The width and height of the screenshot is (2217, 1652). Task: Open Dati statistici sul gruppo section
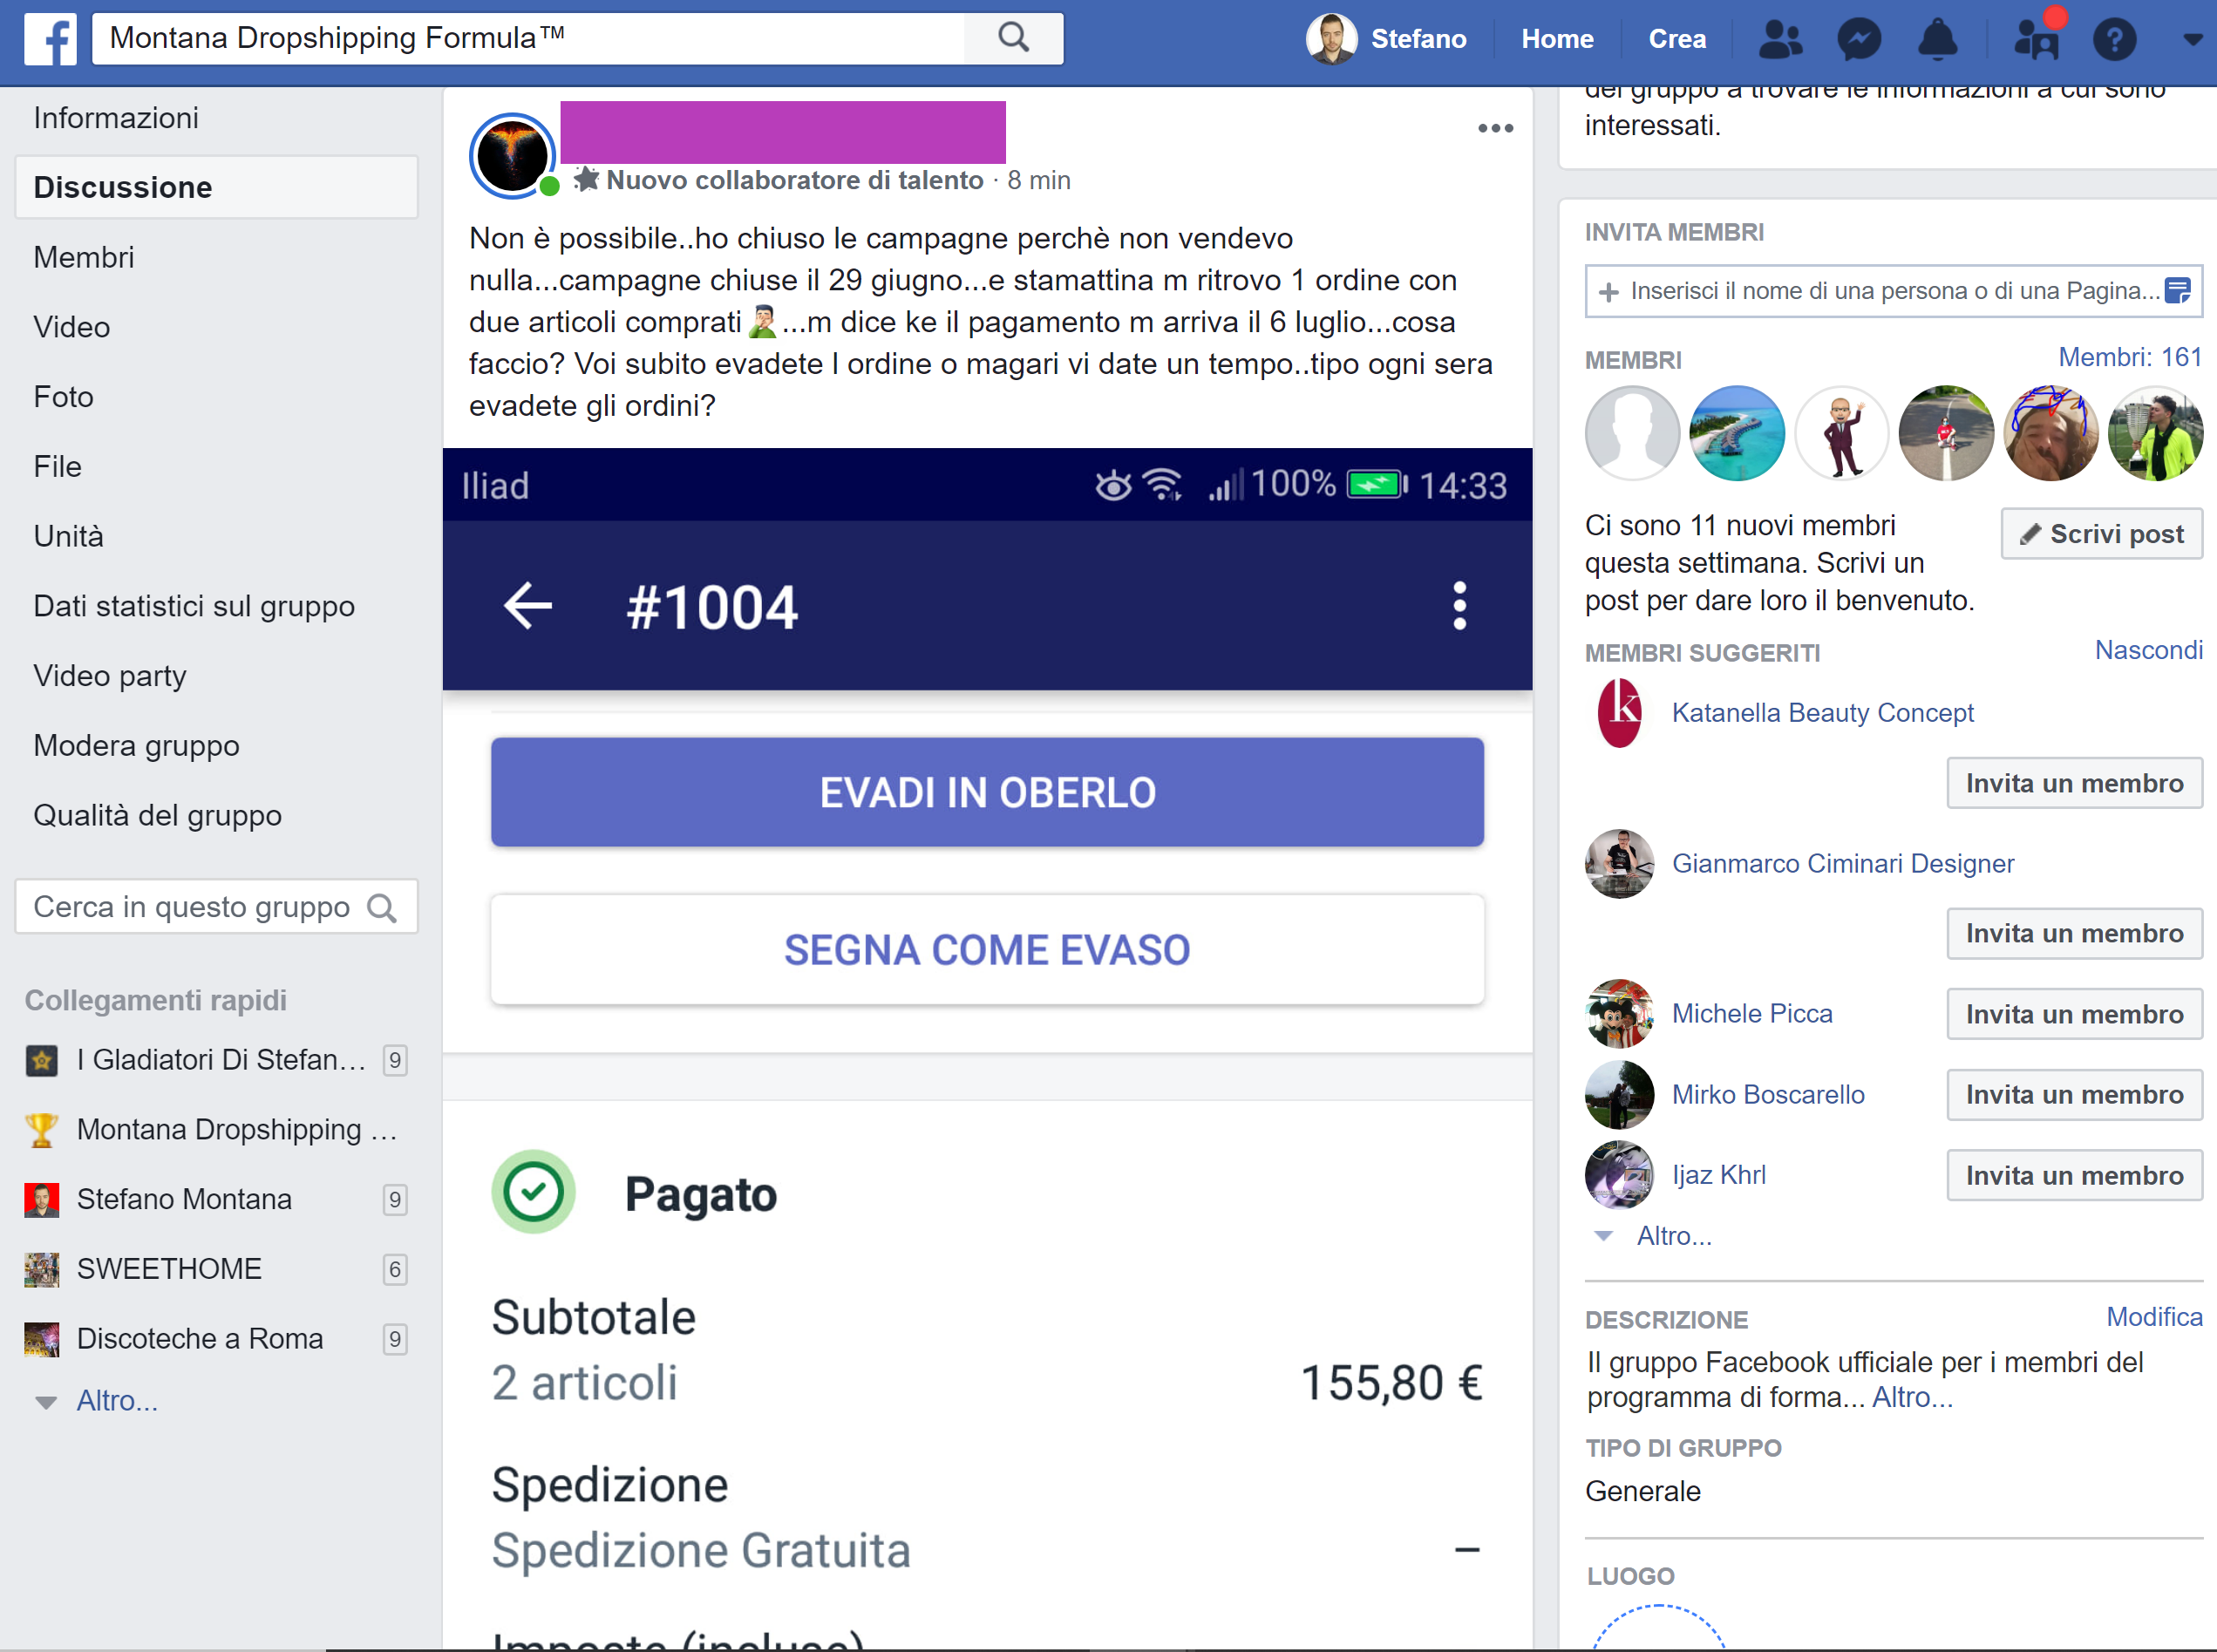(194, 606)
